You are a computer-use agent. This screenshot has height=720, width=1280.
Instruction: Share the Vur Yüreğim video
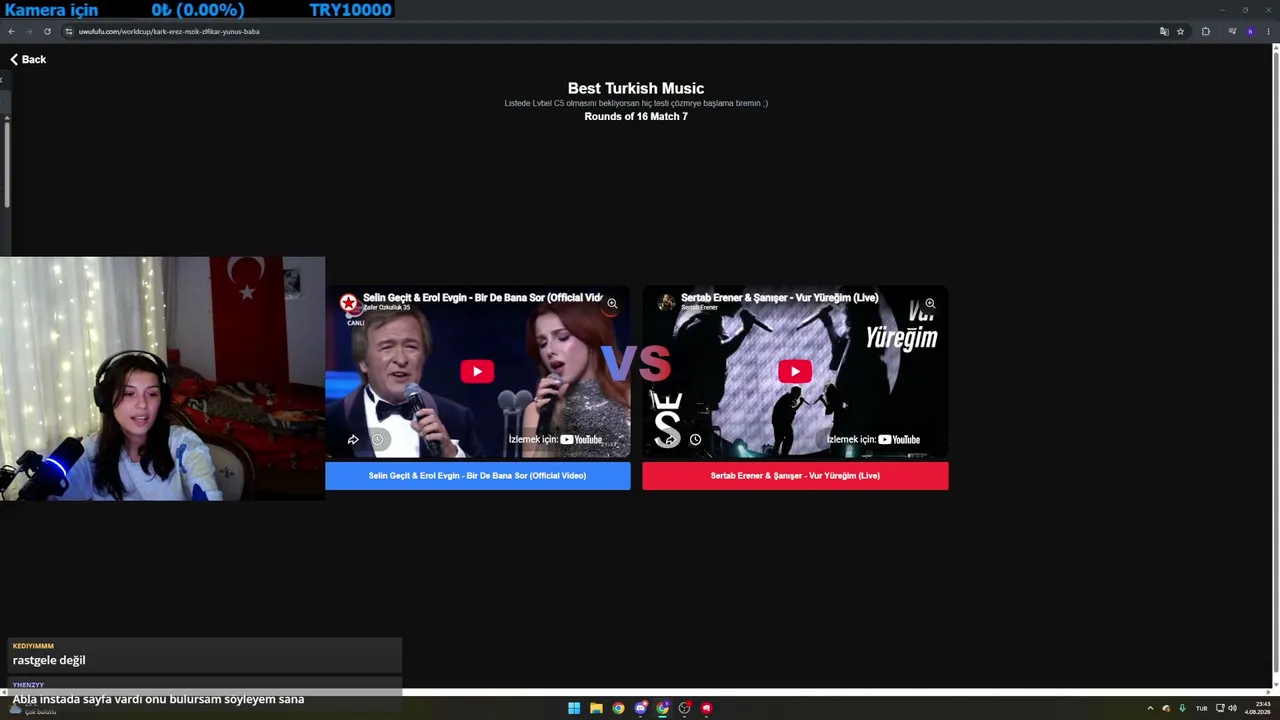(671, 440)
